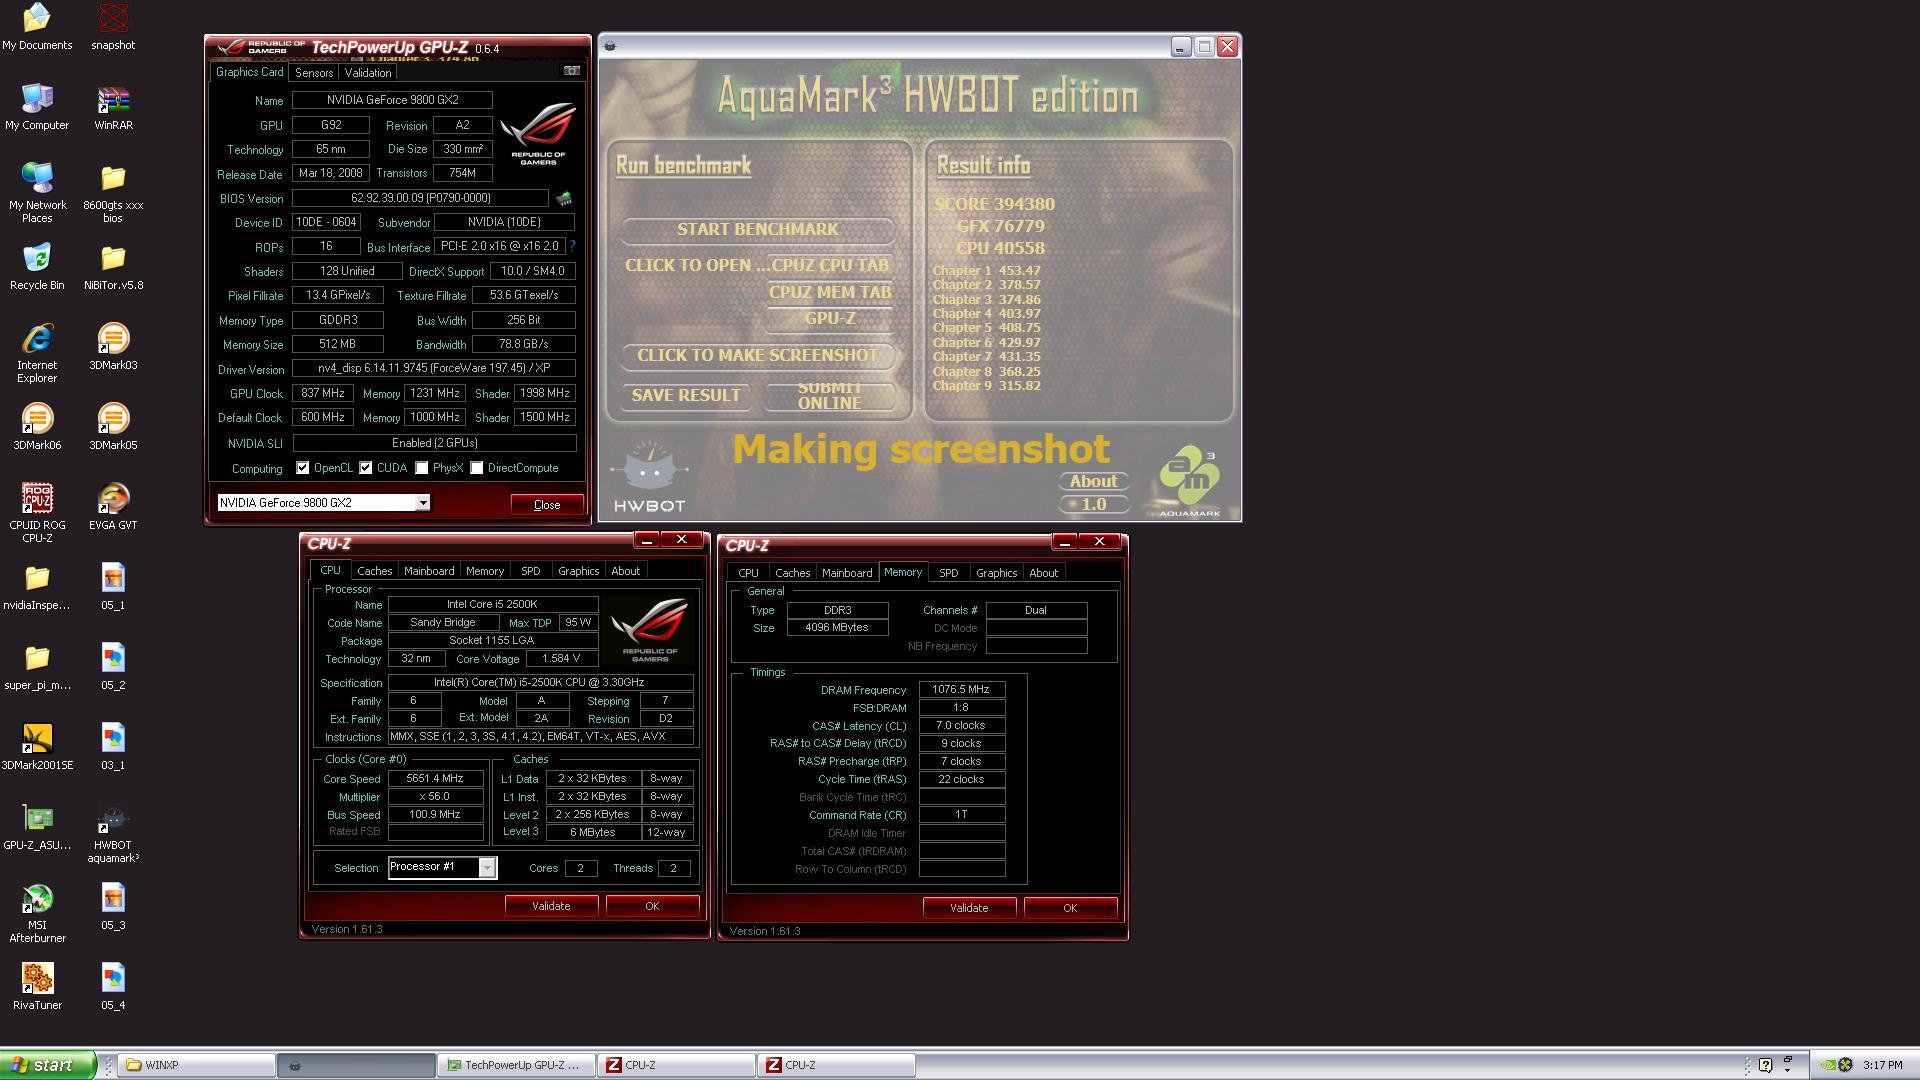This screenshot has height=1080, width=1920.
Task: Launch RivaTuner from desktop
Action: point(37,987)
